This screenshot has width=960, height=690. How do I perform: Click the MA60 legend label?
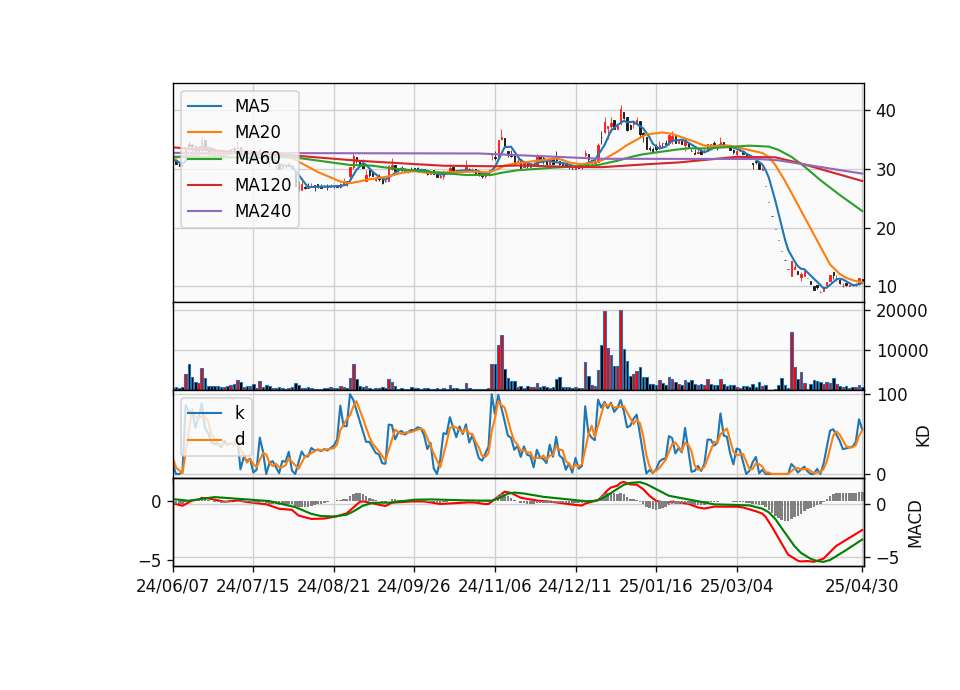click(257, 159)
